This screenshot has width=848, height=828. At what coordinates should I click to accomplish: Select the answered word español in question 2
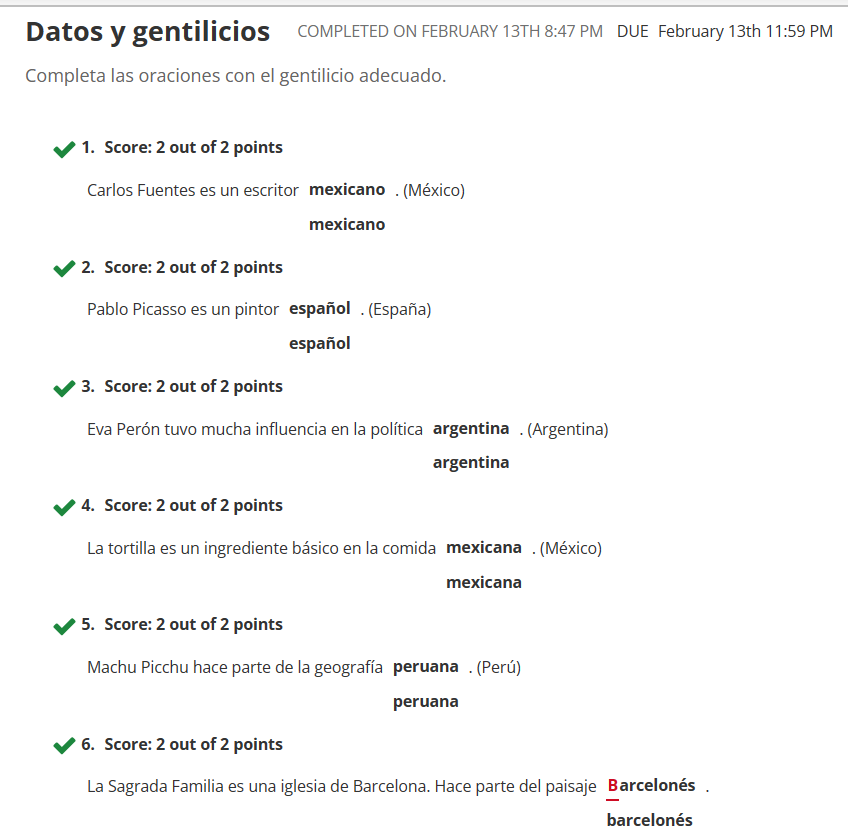pyautogui.click(x=320, y=309)
